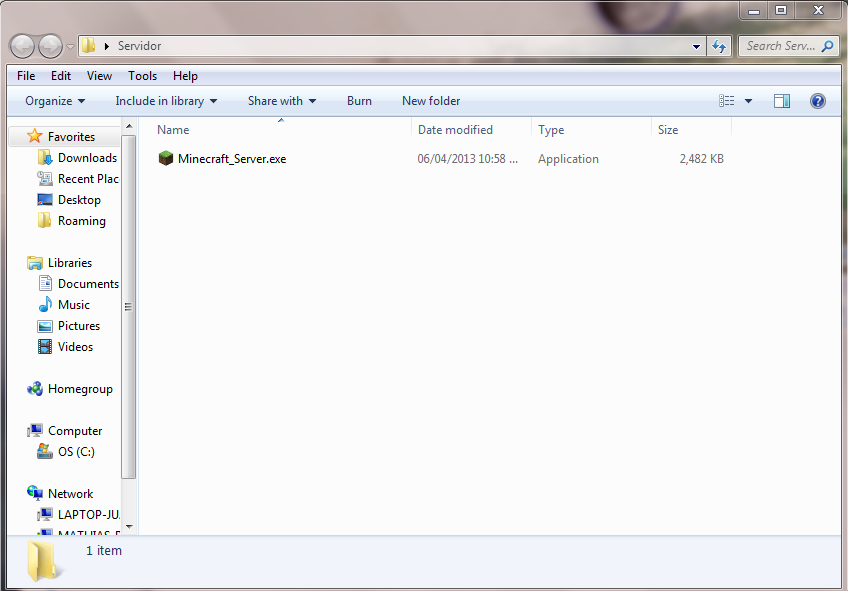
Task: Click the Libraries icon
Action: 35,263
